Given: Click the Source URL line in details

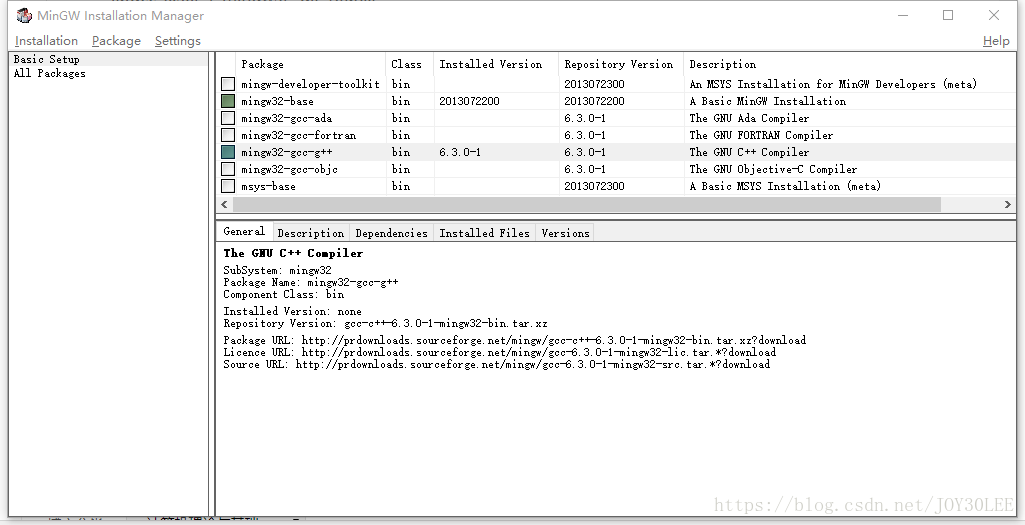Looking at the screenshot, I should (496, 364).
